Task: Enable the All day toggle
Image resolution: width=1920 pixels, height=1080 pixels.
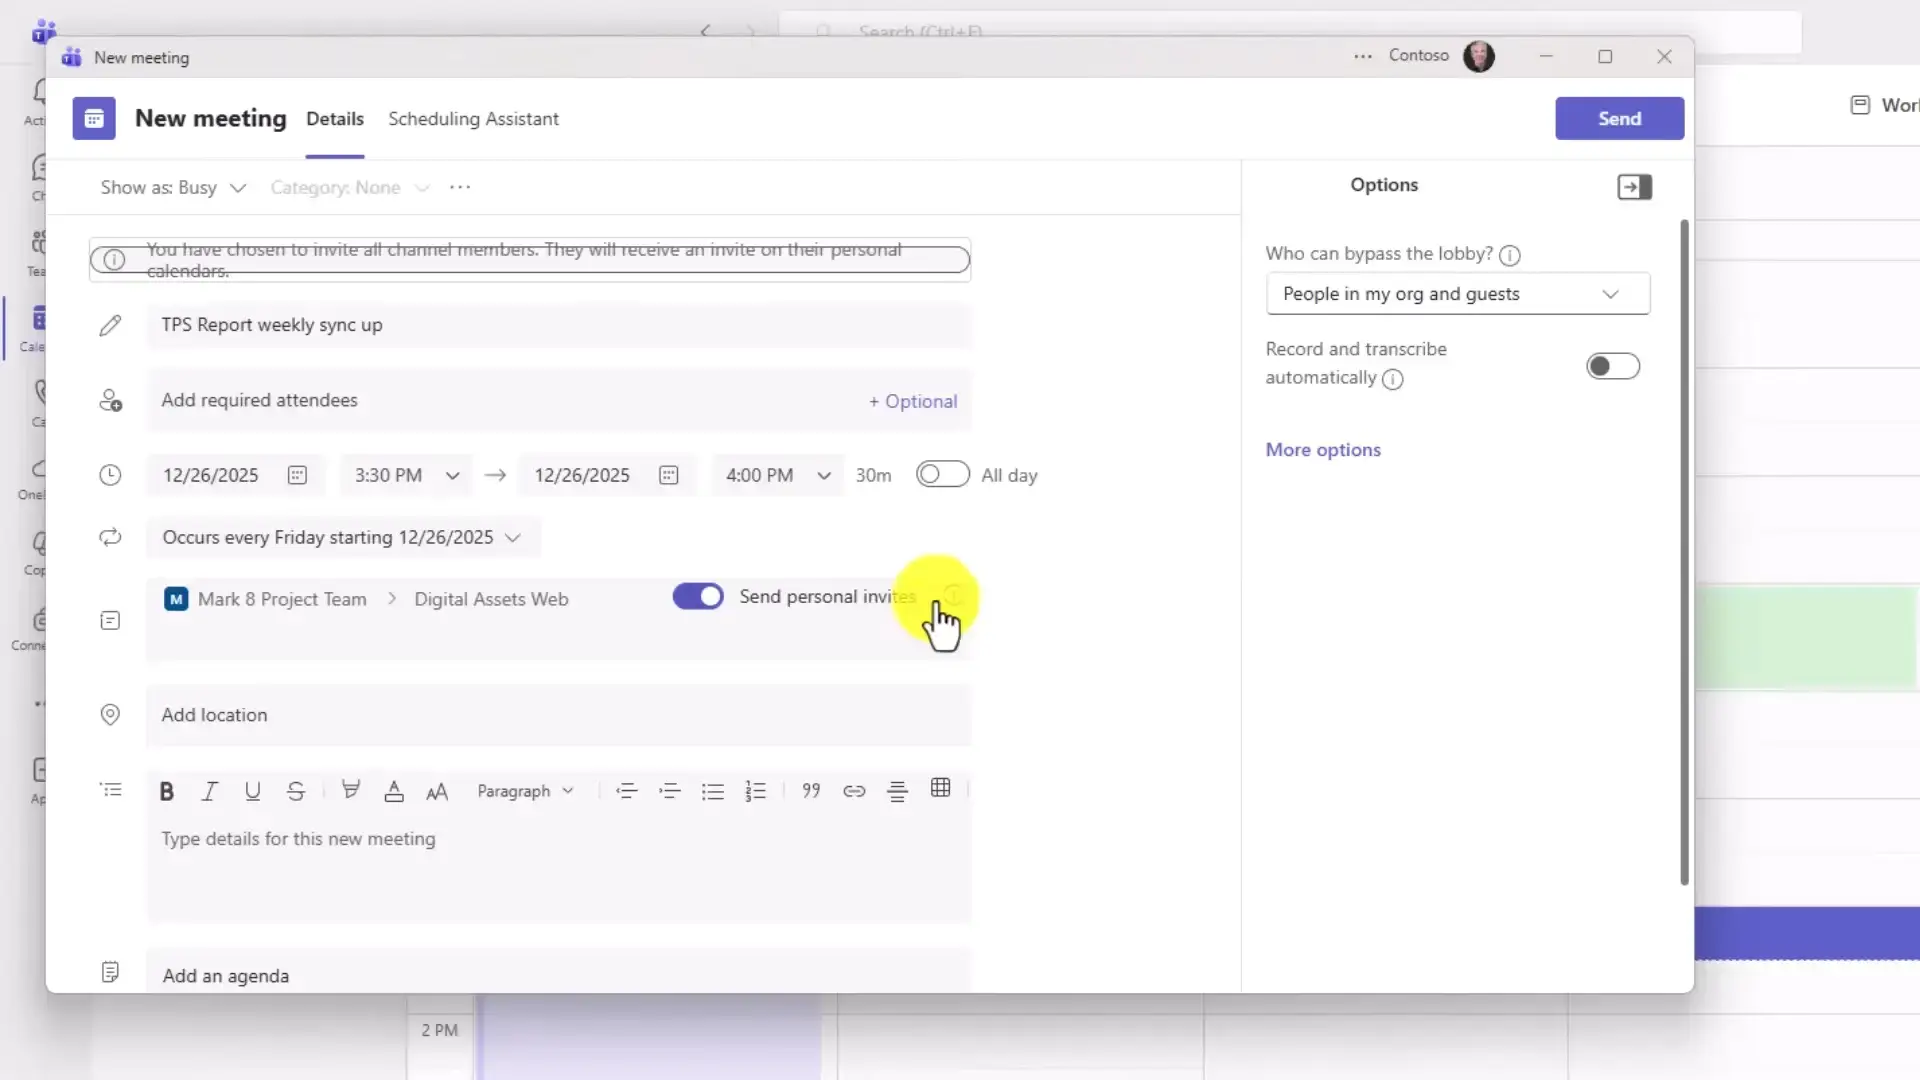Action: tap(943, 474)
